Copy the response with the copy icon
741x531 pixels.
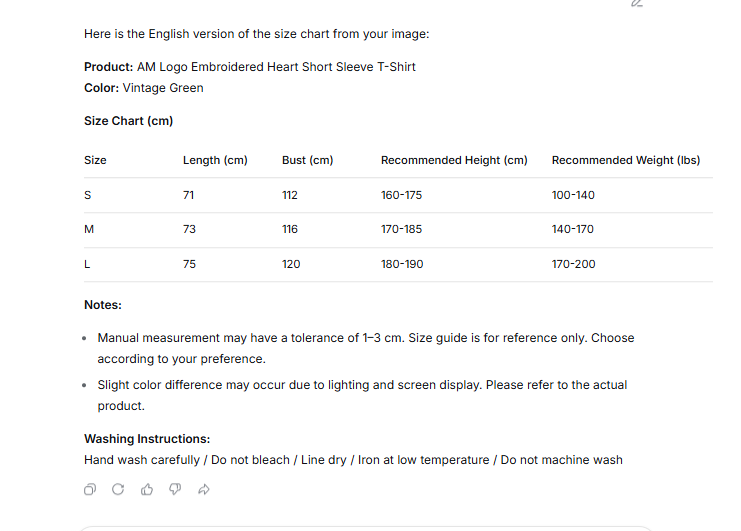pos(90,489)
